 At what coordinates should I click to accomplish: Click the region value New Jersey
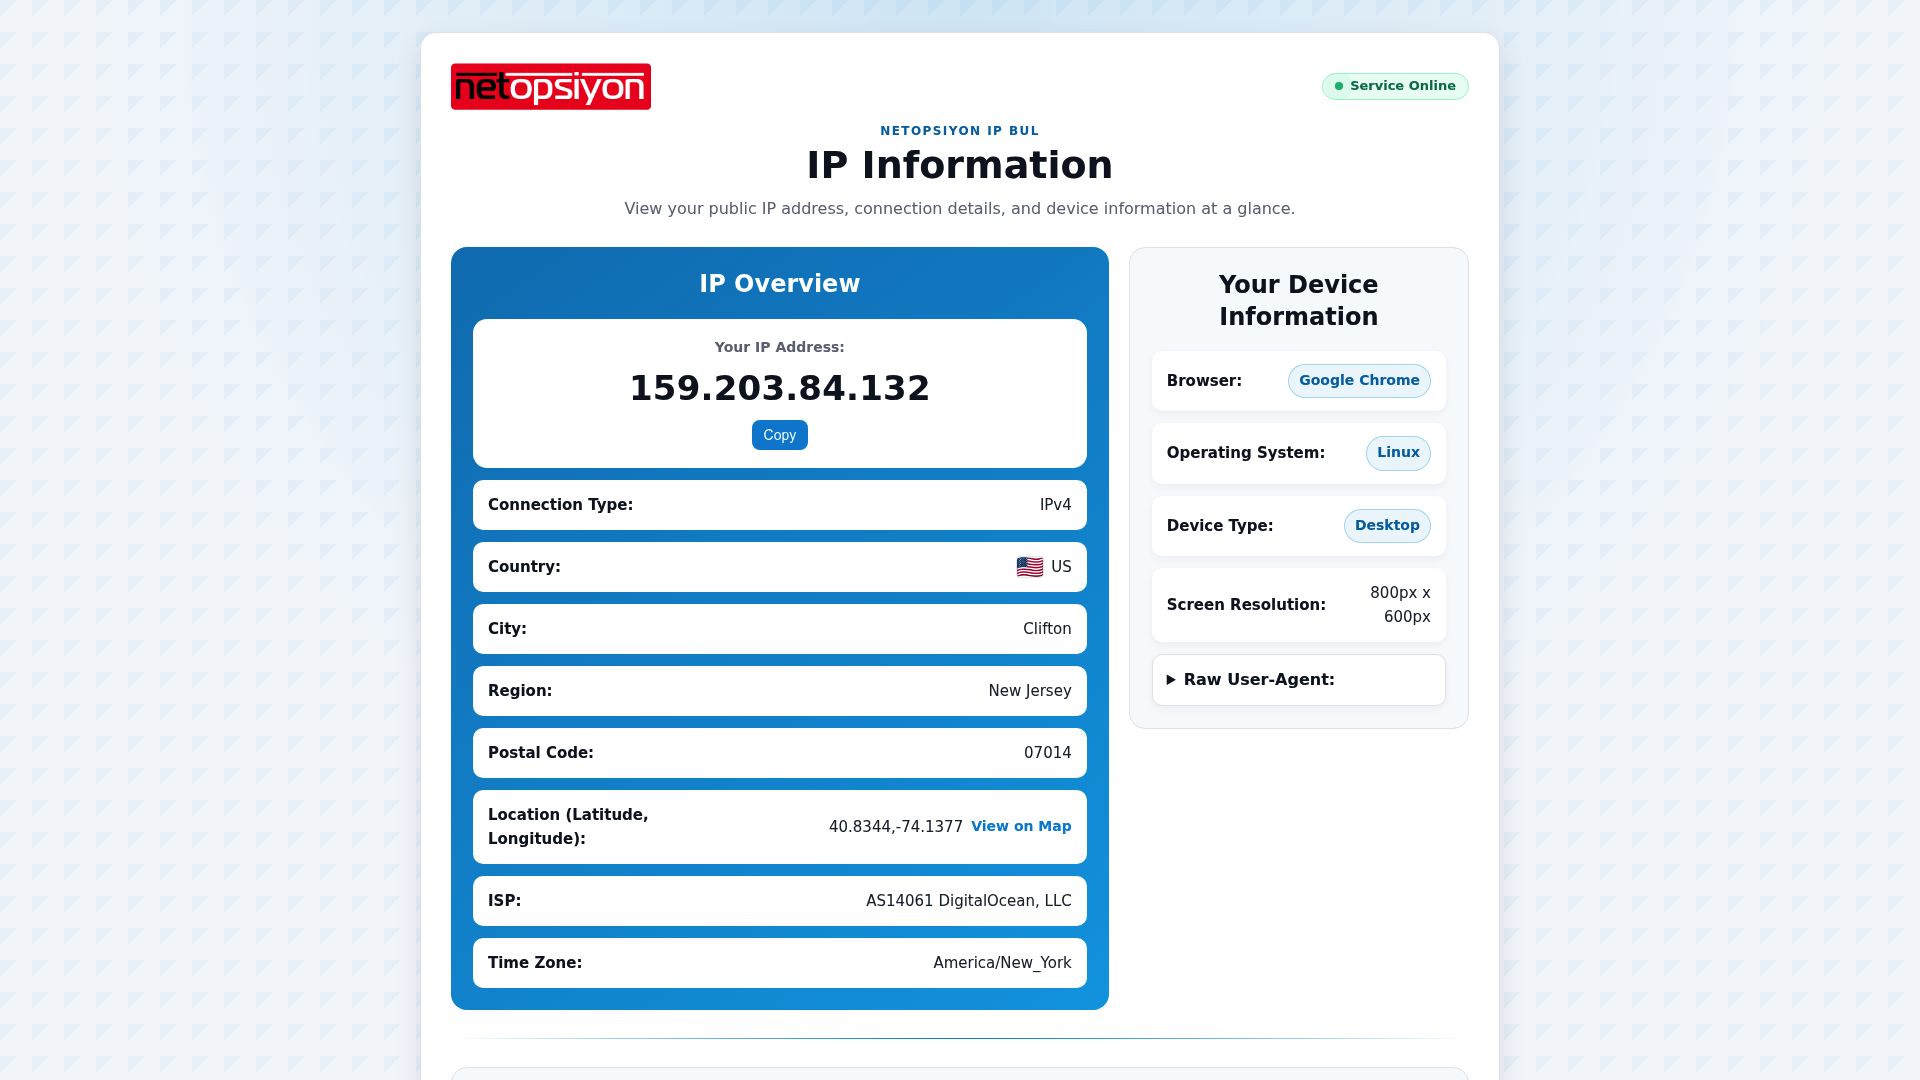pyautogui.click(x=1030, y=691)
